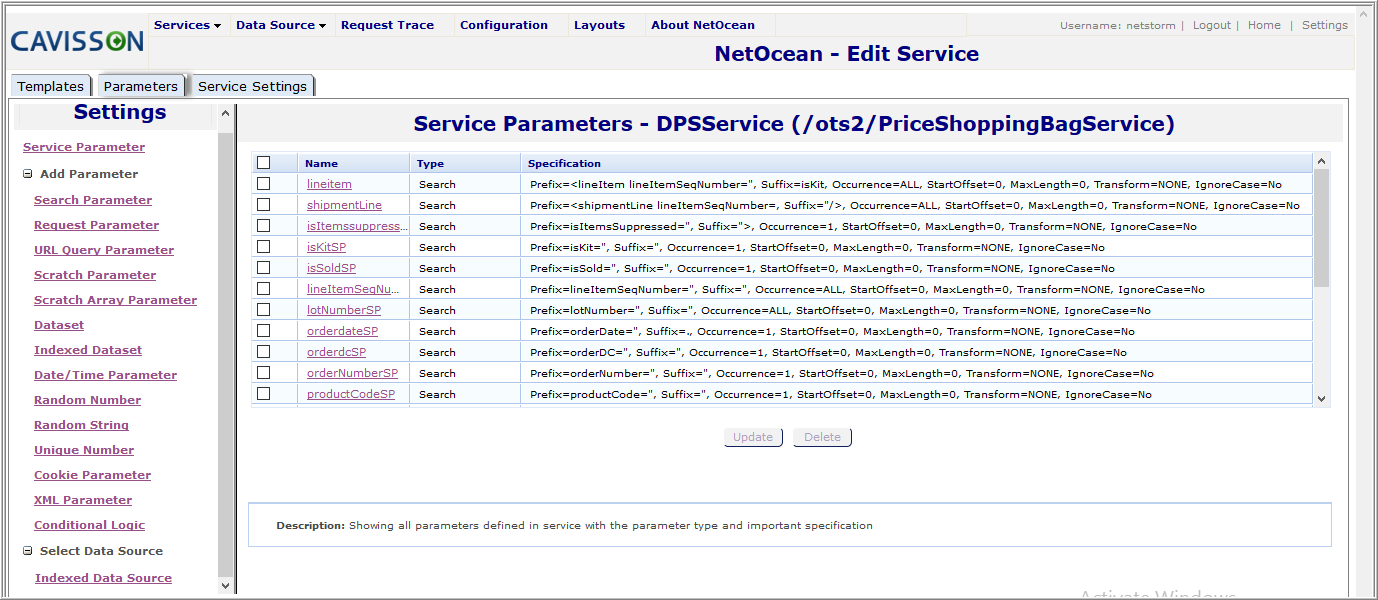Screen dimensions: 1378x600
Task: Collapse the Select Data Source section
Action: 27,551
